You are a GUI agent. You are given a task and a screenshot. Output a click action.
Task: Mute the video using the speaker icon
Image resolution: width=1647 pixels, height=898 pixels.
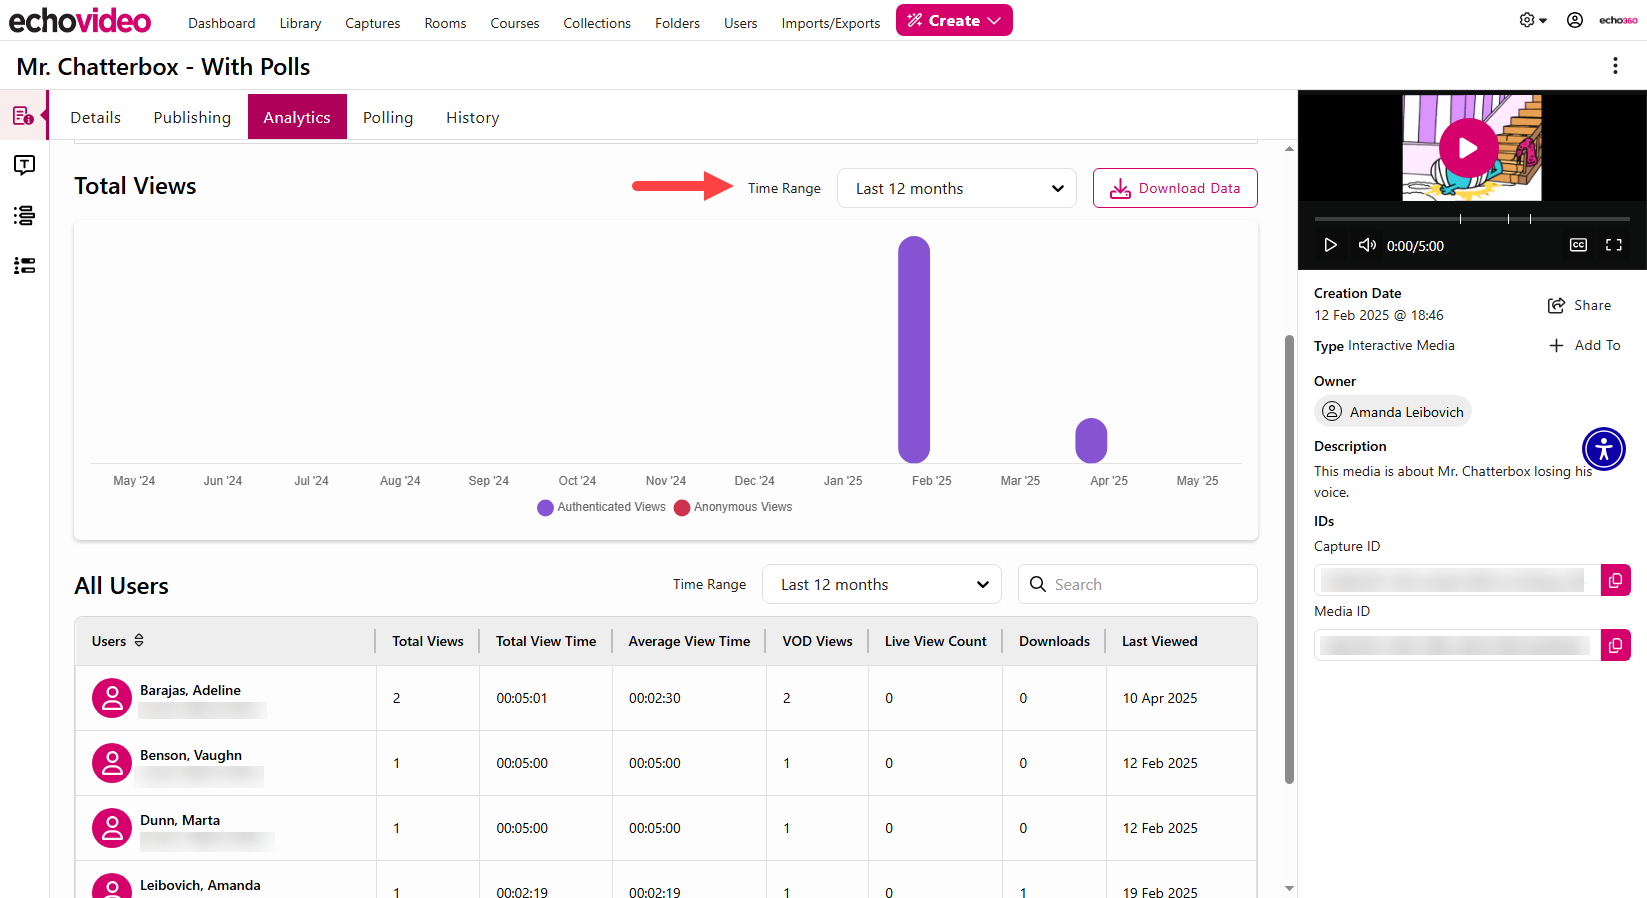1367,245
